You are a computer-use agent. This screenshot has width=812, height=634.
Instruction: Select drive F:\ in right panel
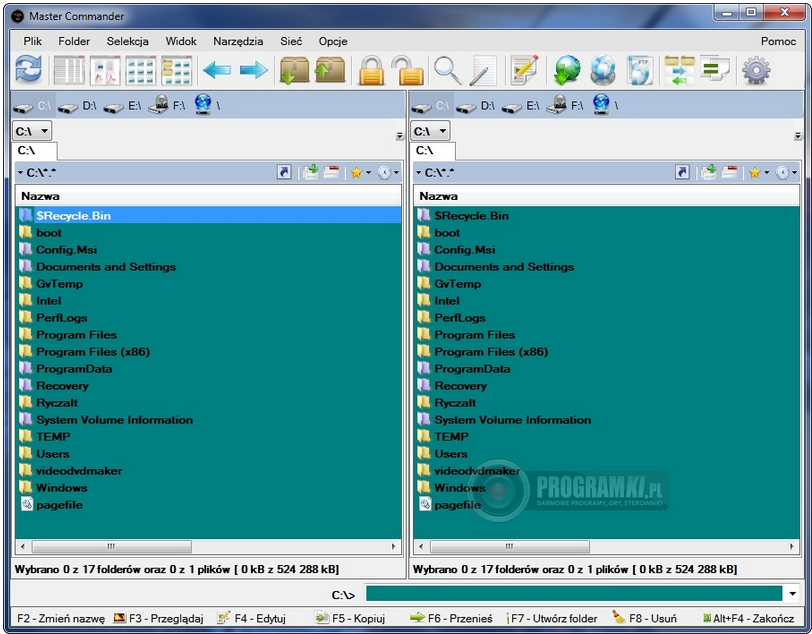(x=564, y=105)
